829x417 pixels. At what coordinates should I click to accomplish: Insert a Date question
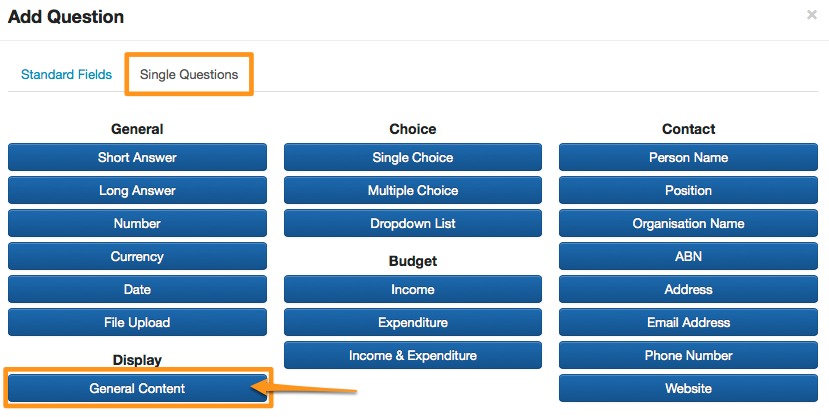click(x=137, y=289)
